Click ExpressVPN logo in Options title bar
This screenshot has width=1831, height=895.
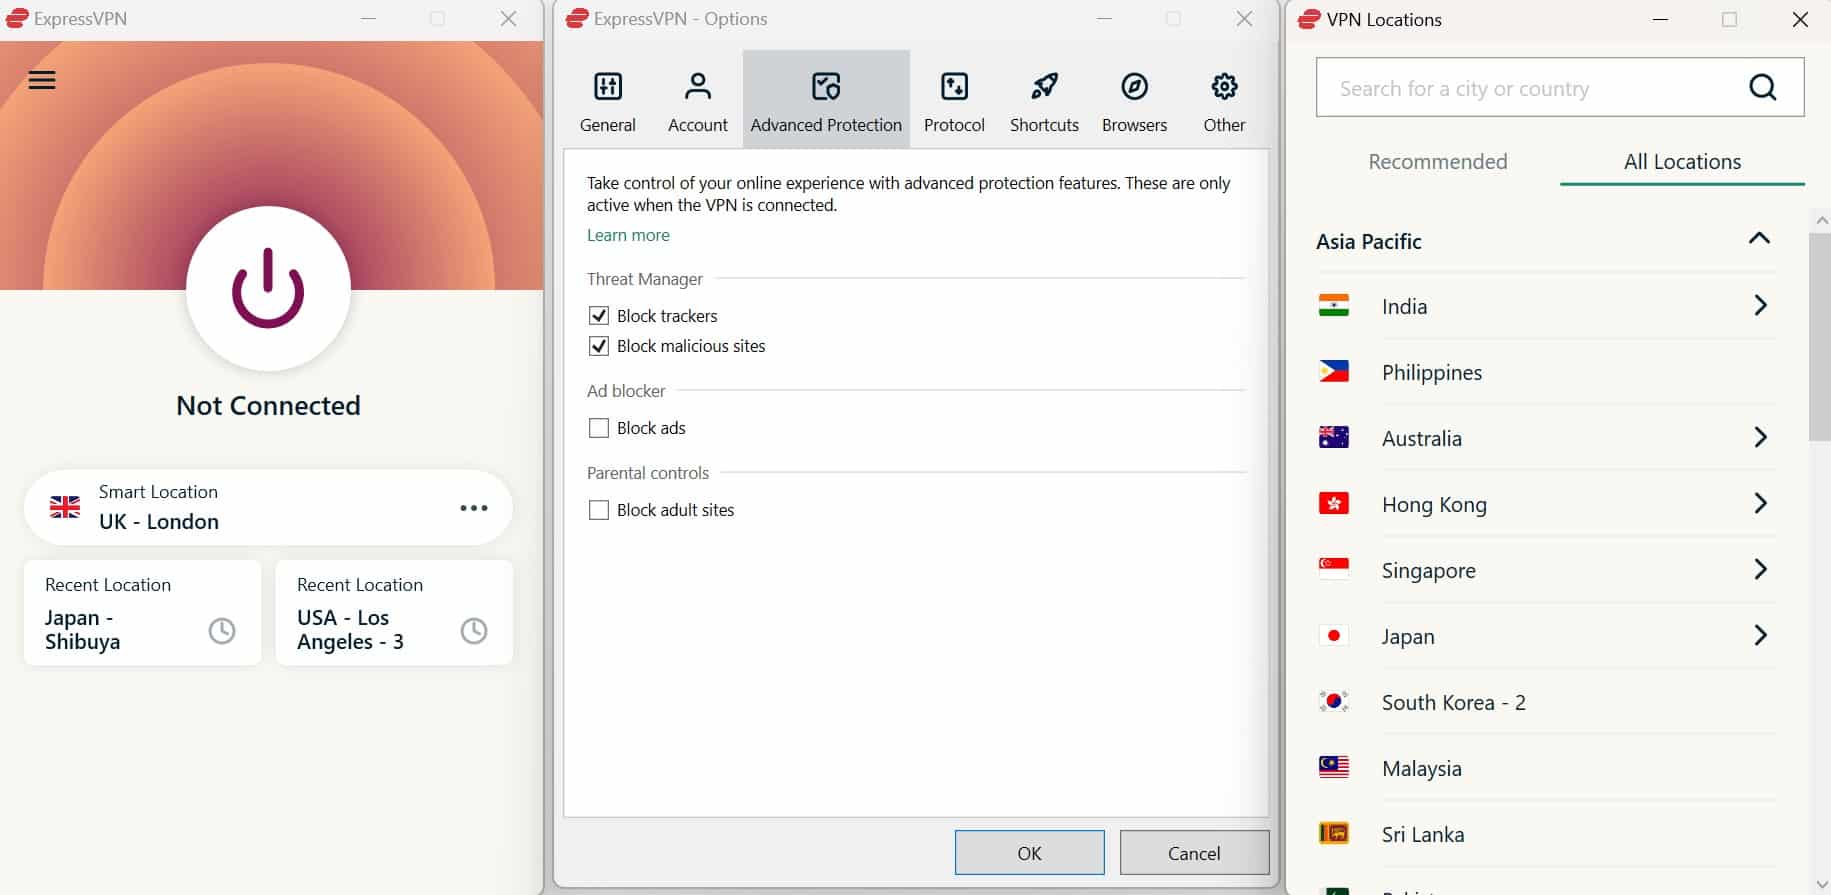577,18
